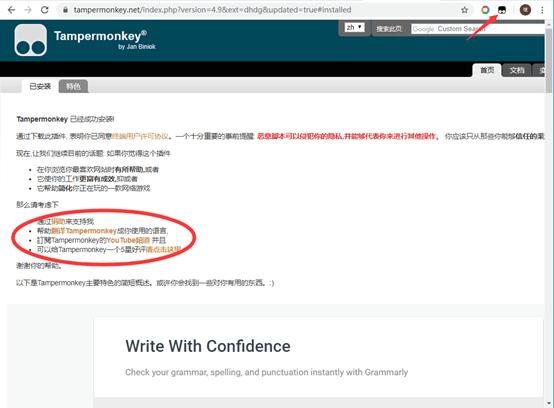554x408 pixels.
Task: Open the translate Tampermonkey link
Action: [84, 231]
